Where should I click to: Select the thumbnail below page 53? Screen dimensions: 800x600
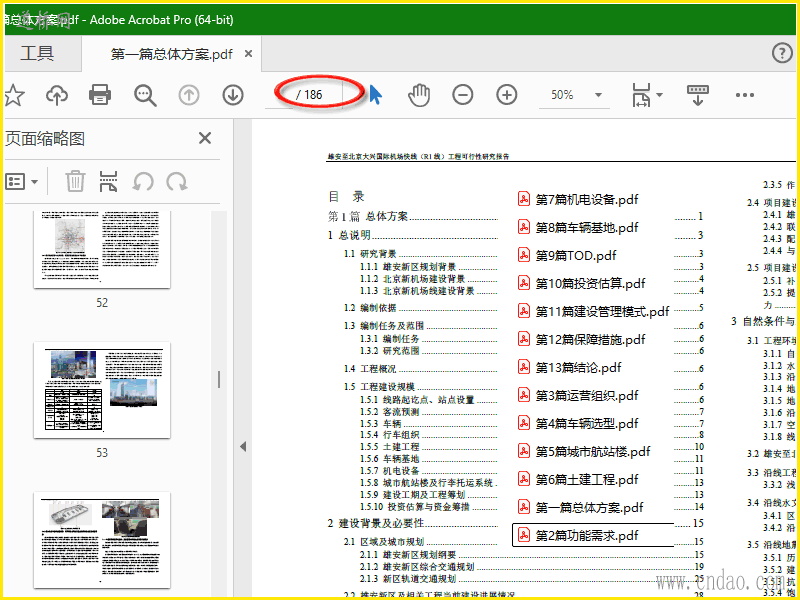click(102, 540)
